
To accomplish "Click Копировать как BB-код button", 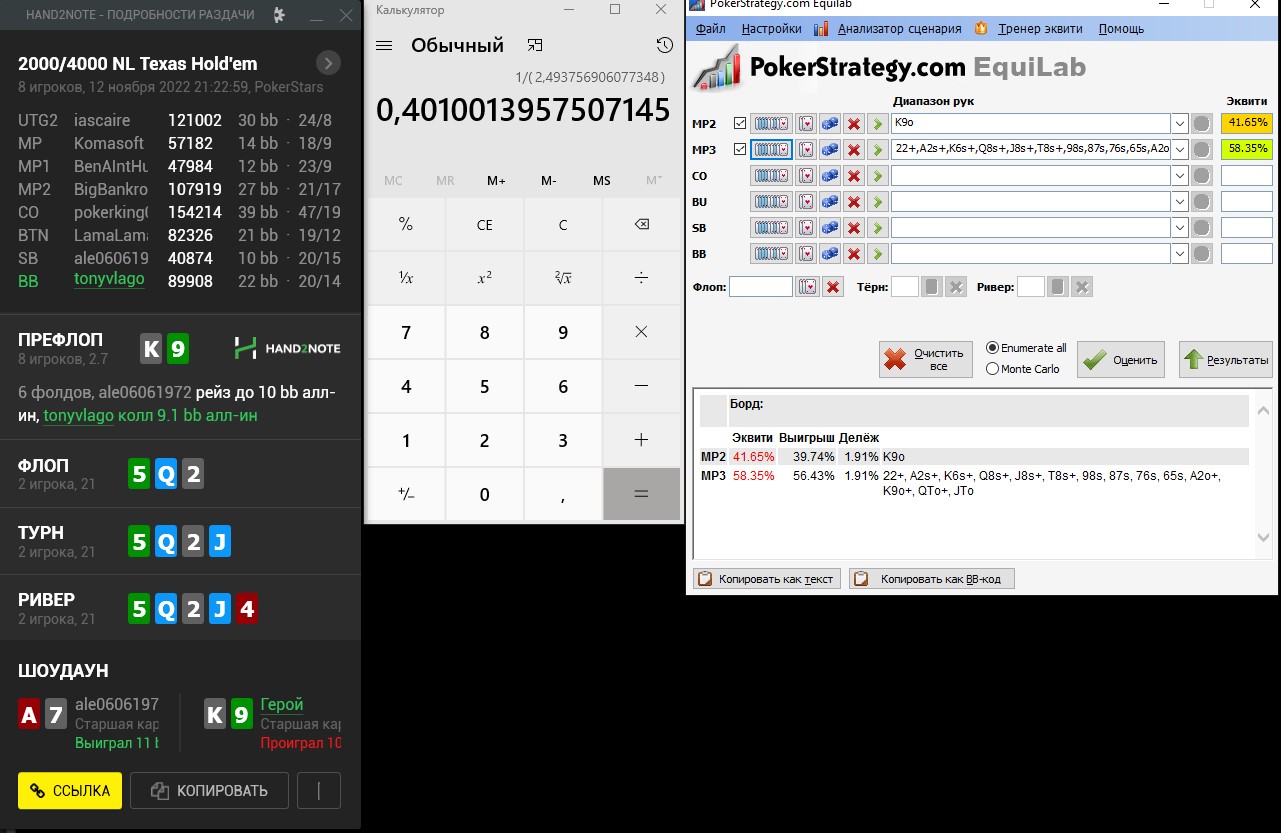I will 932,579.
